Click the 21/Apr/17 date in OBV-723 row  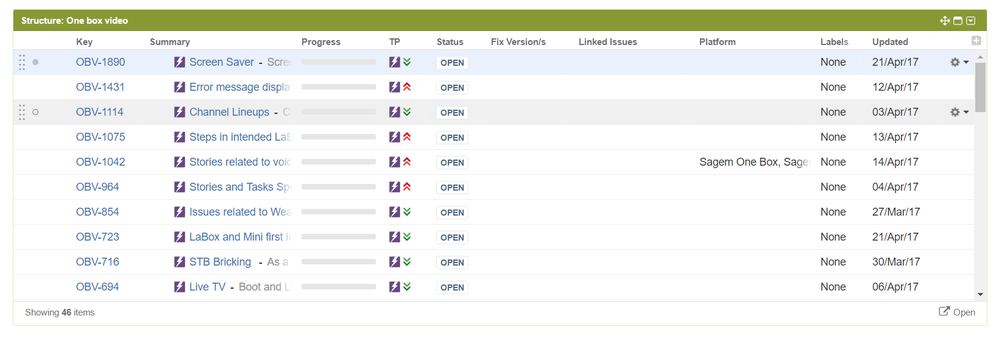tap(895, 237)
